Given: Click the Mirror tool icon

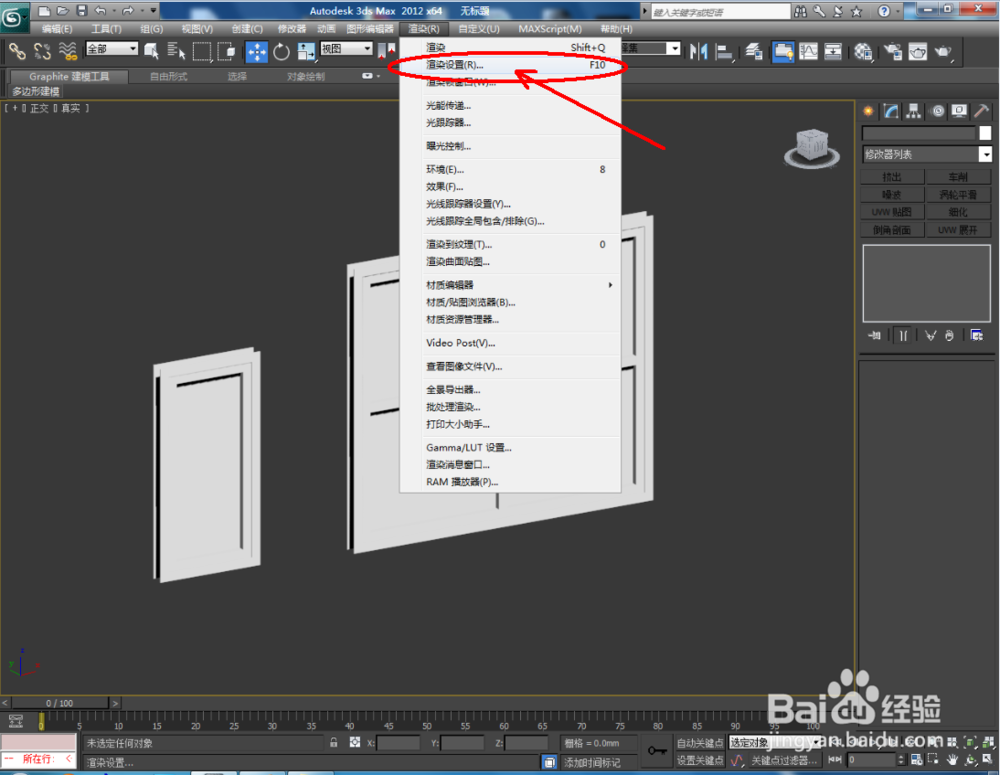Looking at the screenshot, I should click(x=699, y=52).
